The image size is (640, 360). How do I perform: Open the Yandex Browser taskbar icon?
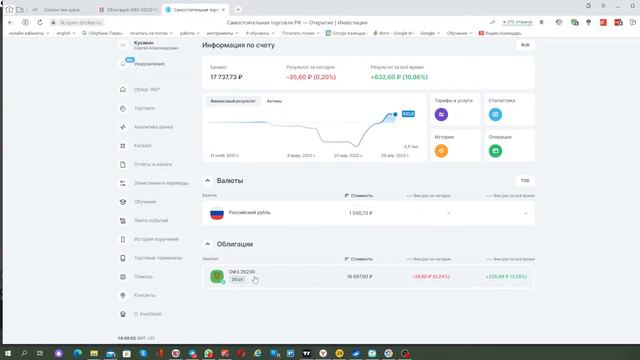coord(323,353)
